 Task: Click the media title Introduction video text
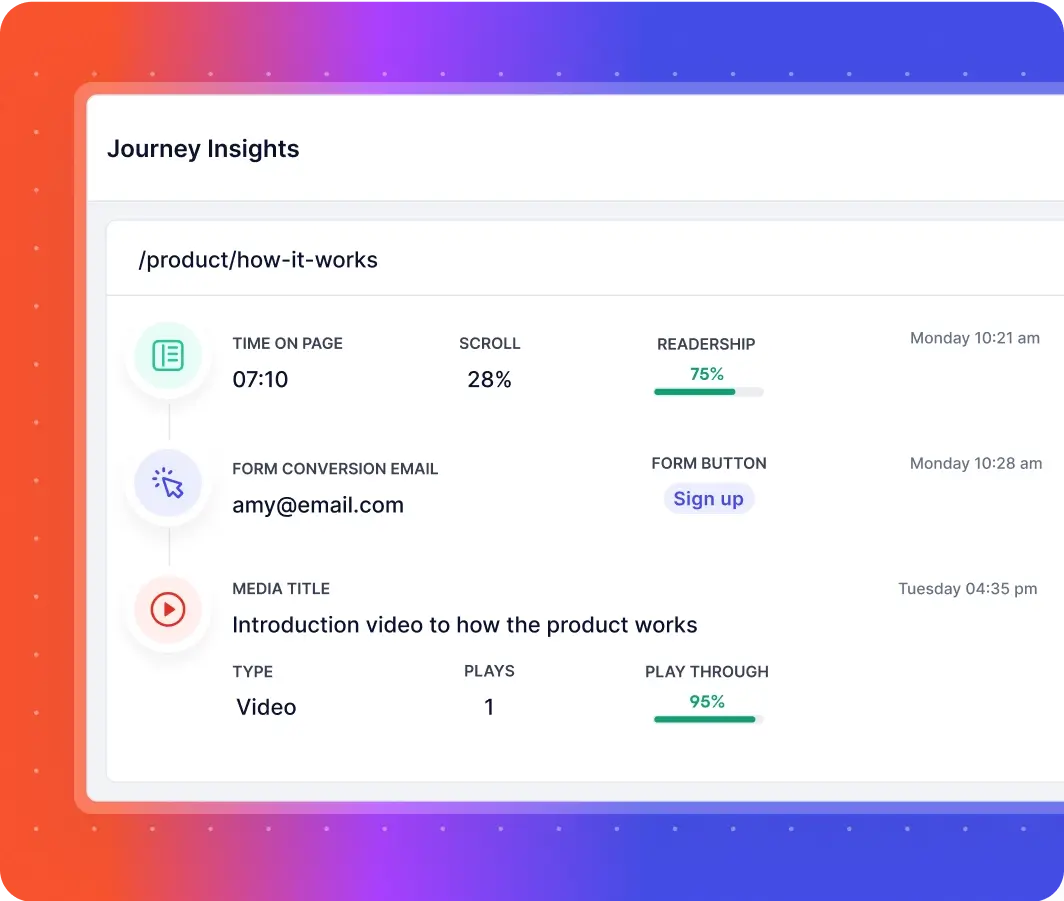click(x=465, y=625)
